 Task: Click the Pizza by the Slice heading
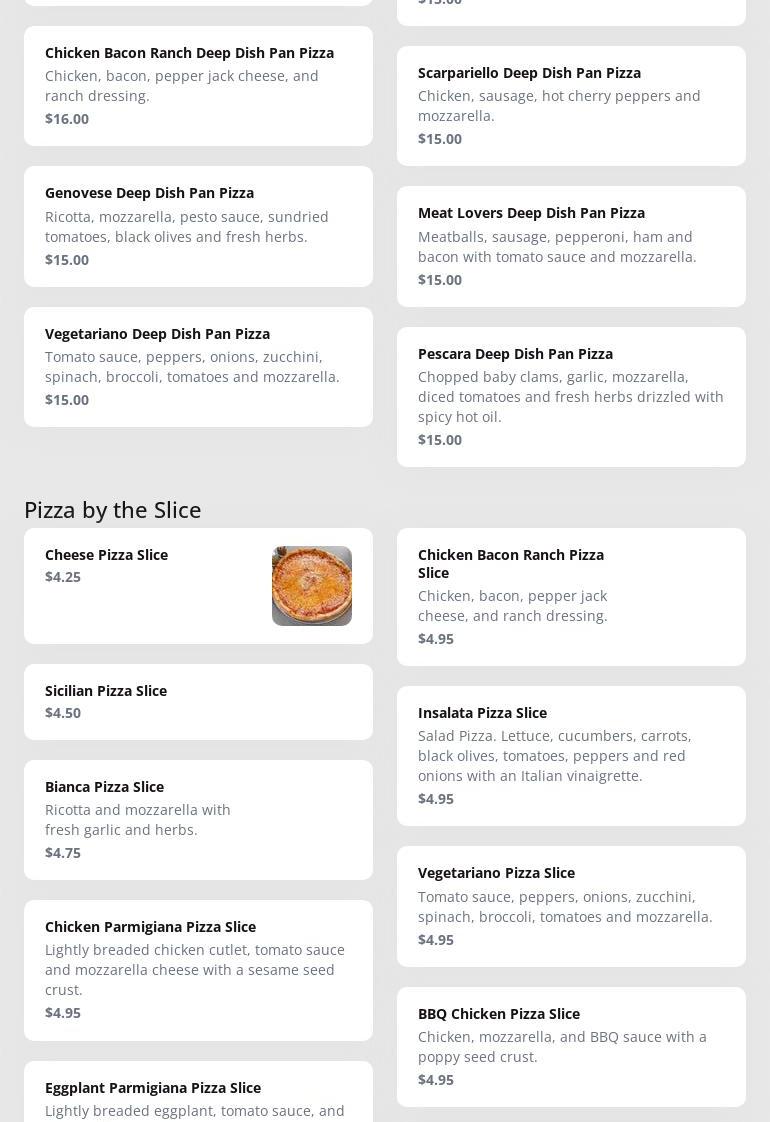click(x=113, y=510)
